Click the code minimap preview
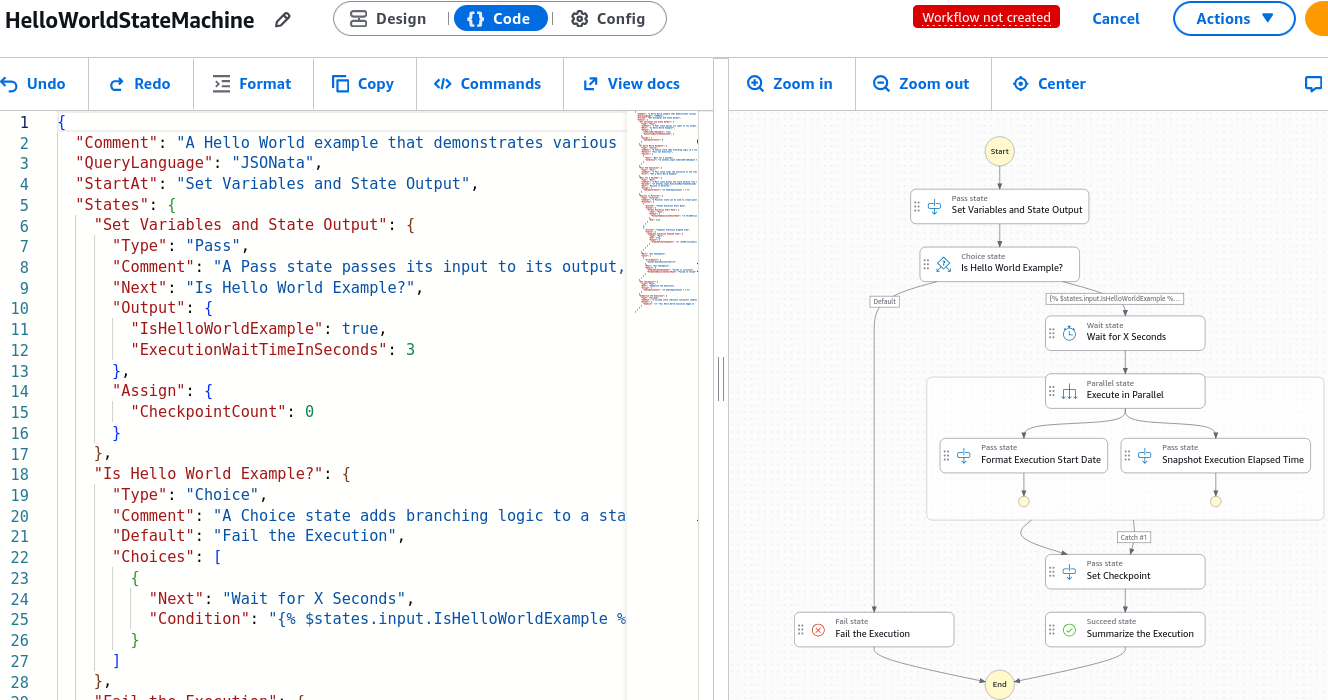1328x700 pixels. pos(666,212)
